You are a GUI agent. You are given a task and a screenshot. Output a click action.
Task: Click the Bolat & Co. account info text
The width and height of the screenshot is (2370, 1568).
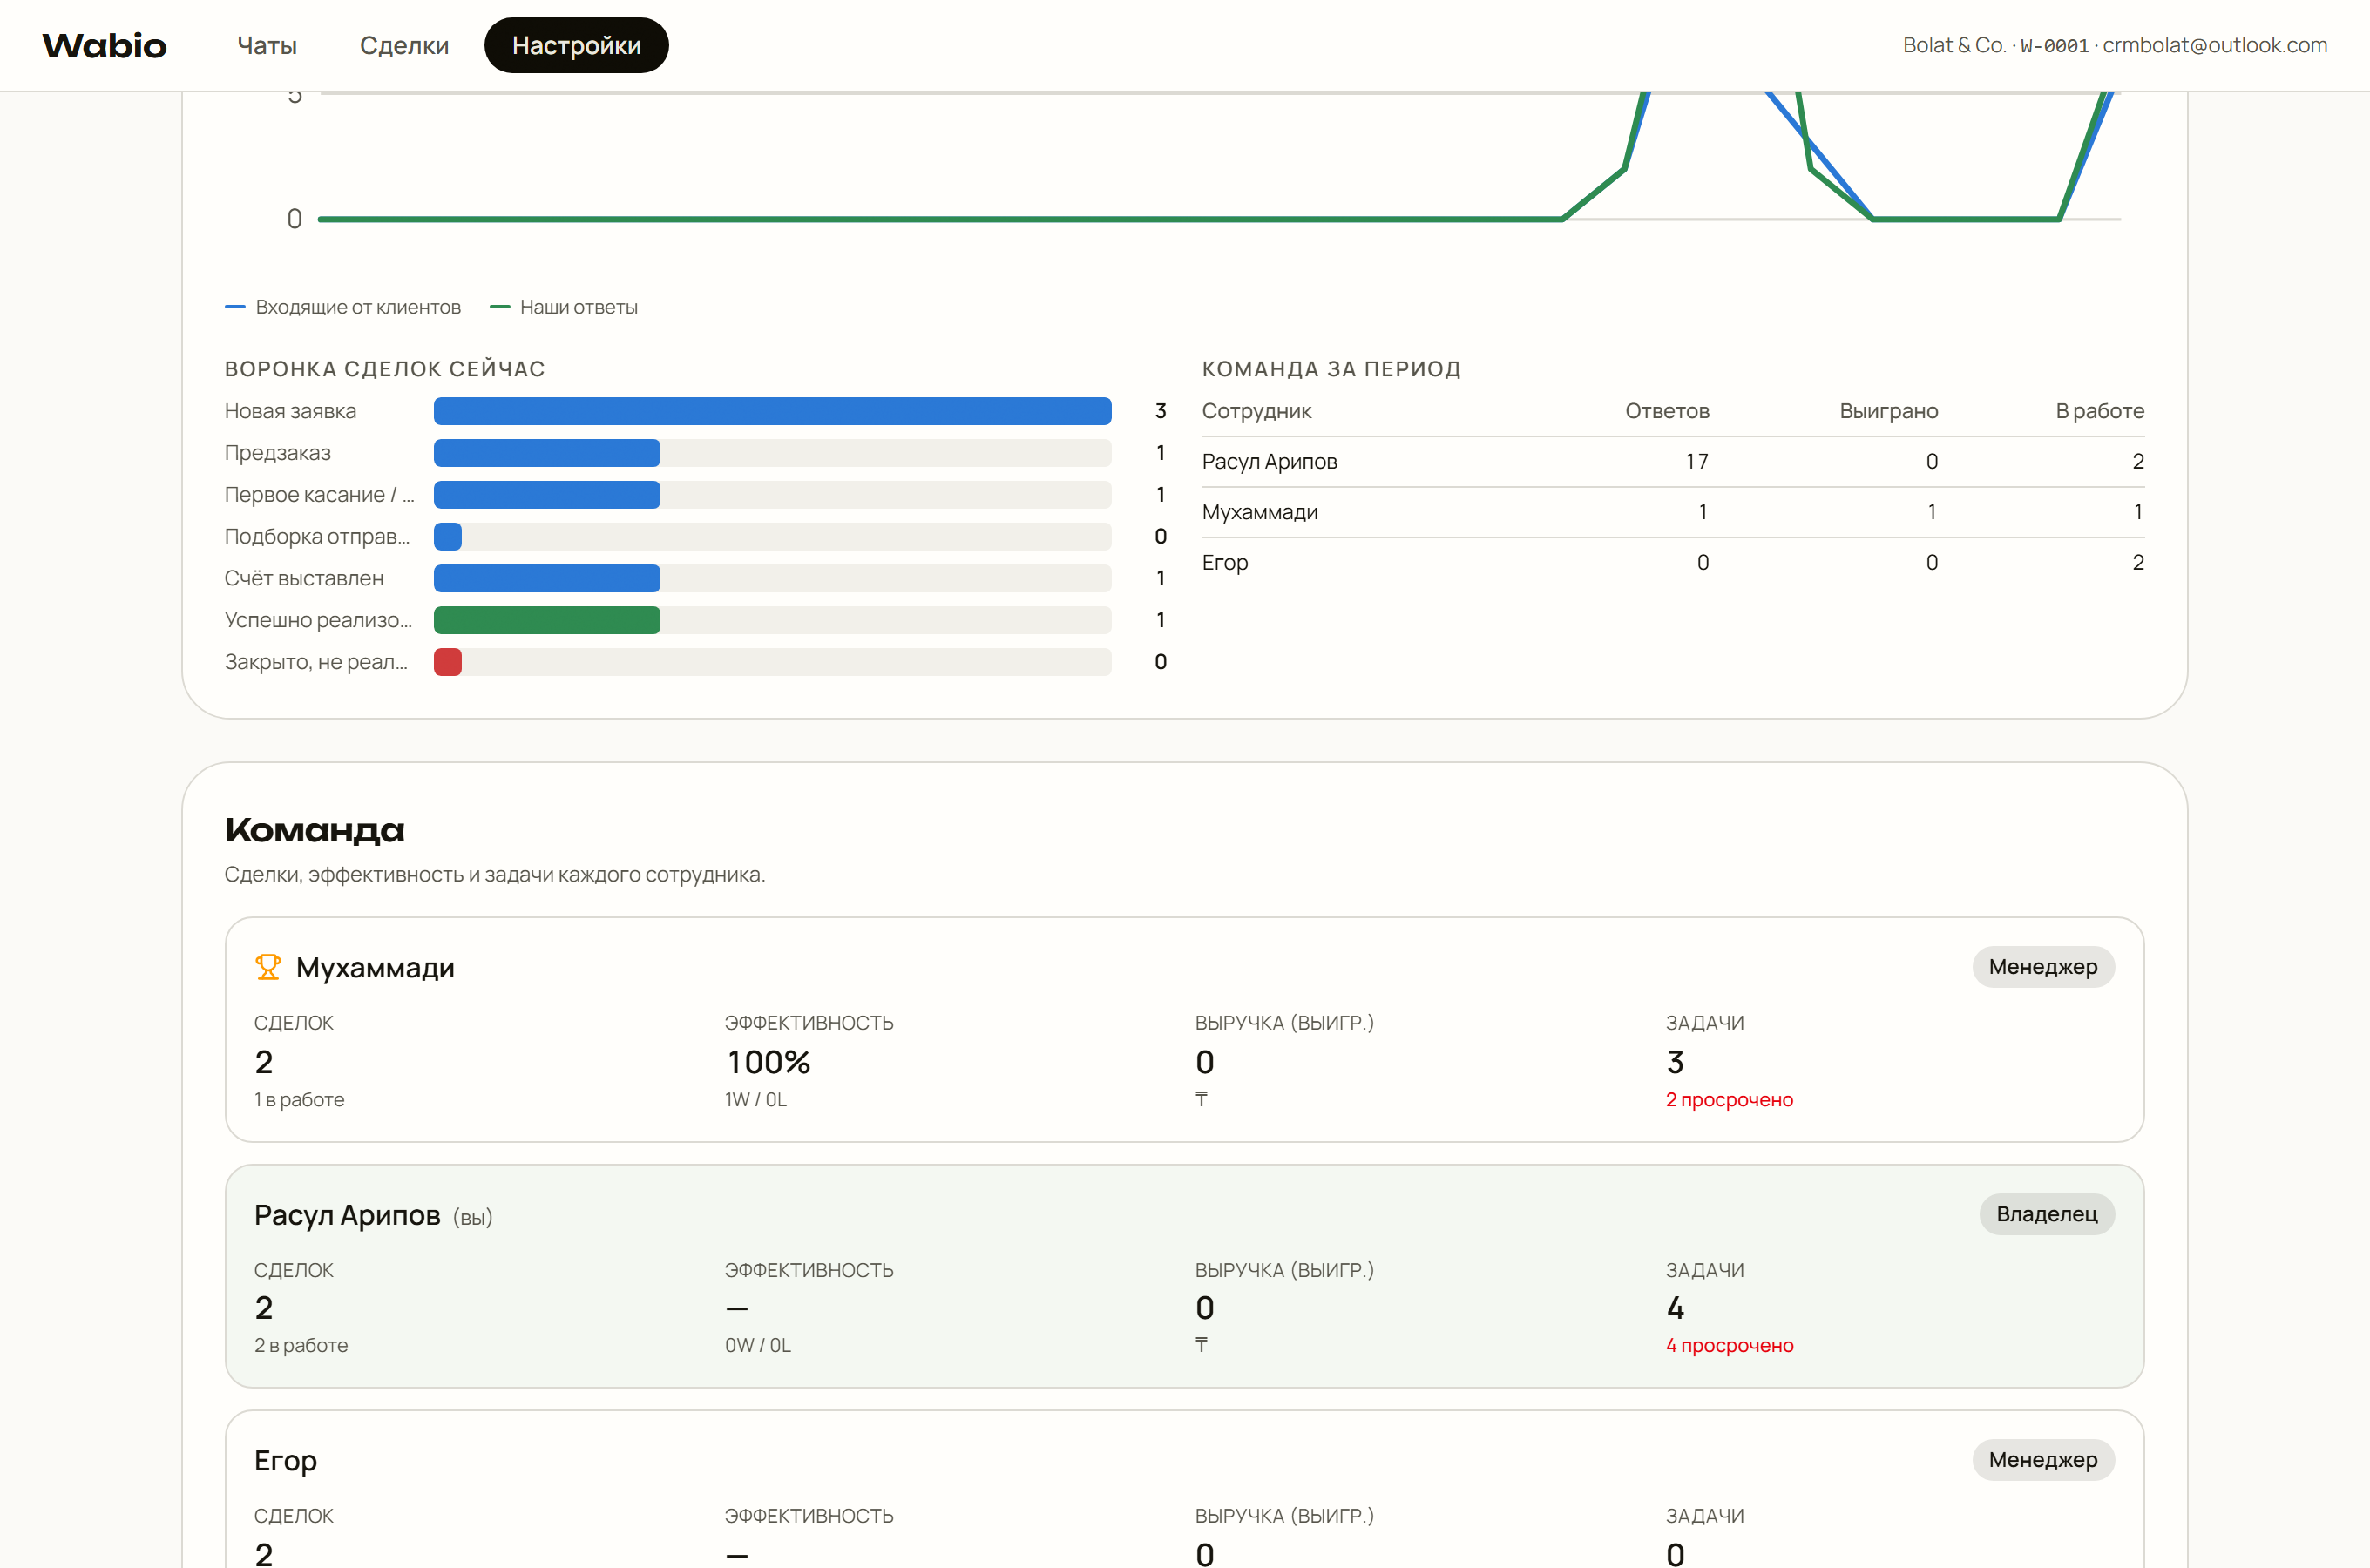[x=2115, y=45]
